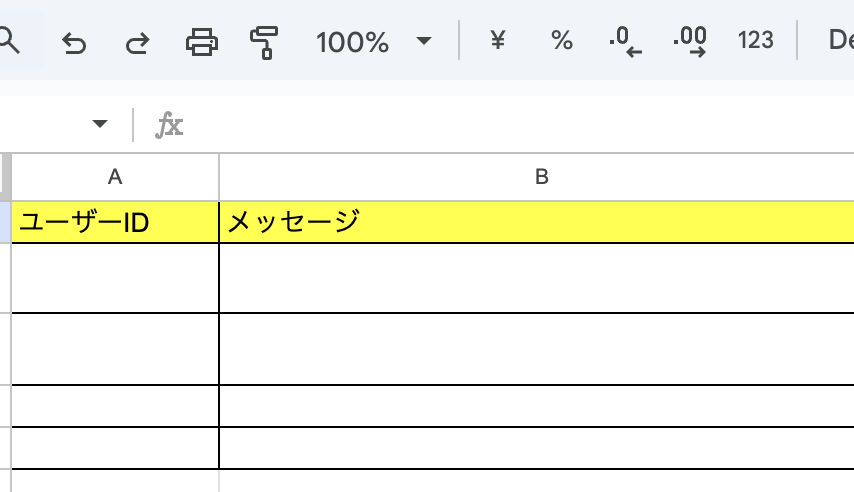The height and width of the screenshot is (492, 854).
Task: Click into the formula bar
Action: pyautogui.click(x=500, y=124)
